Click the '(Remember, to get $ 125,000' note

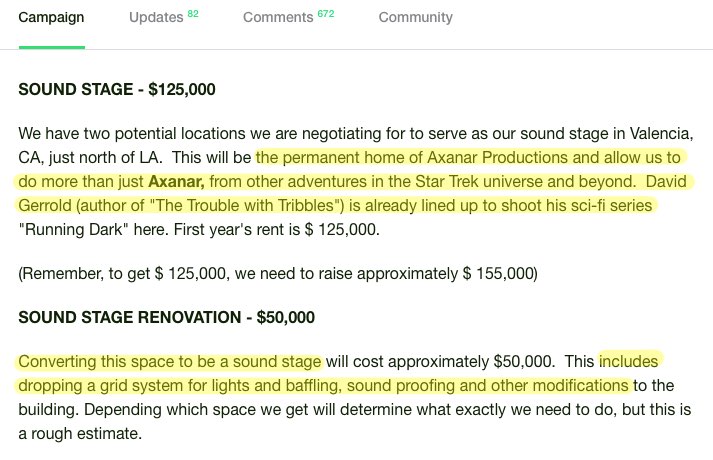click(123, 274)
